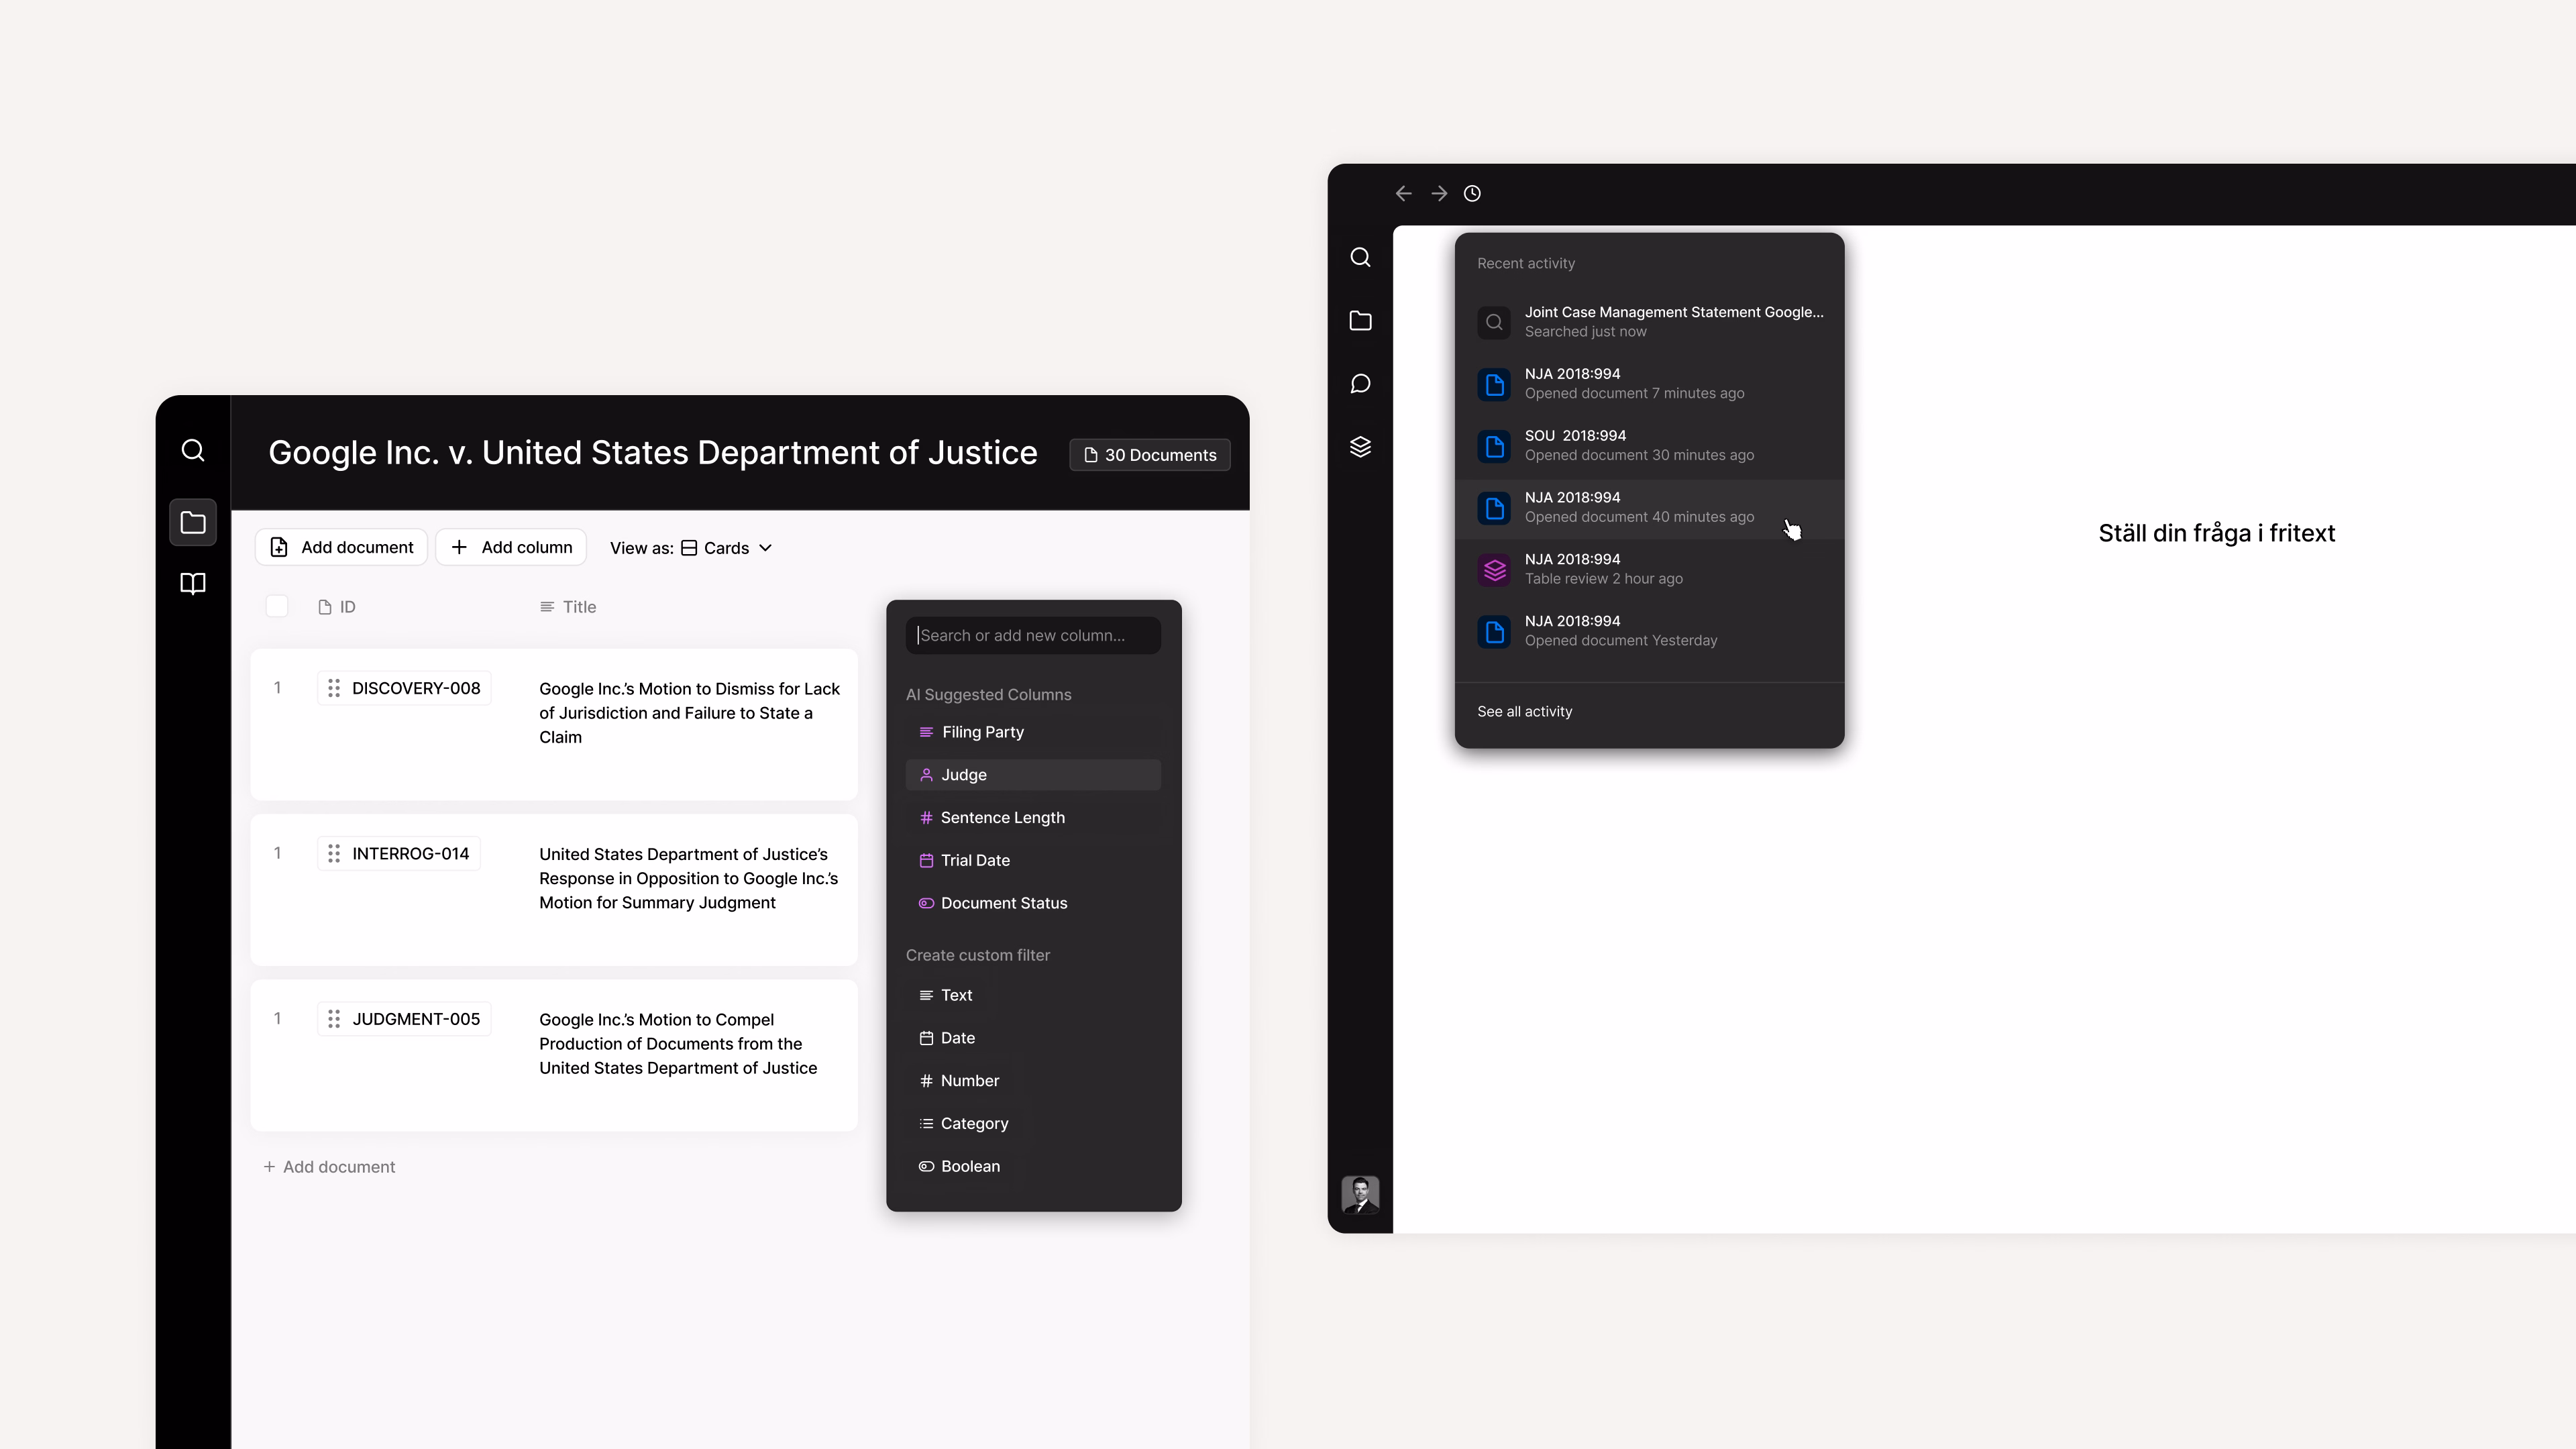Open the NJA 2018:994 table review entry
This screenshot has width=2576, height=1449.
[x=1650, y=570]
